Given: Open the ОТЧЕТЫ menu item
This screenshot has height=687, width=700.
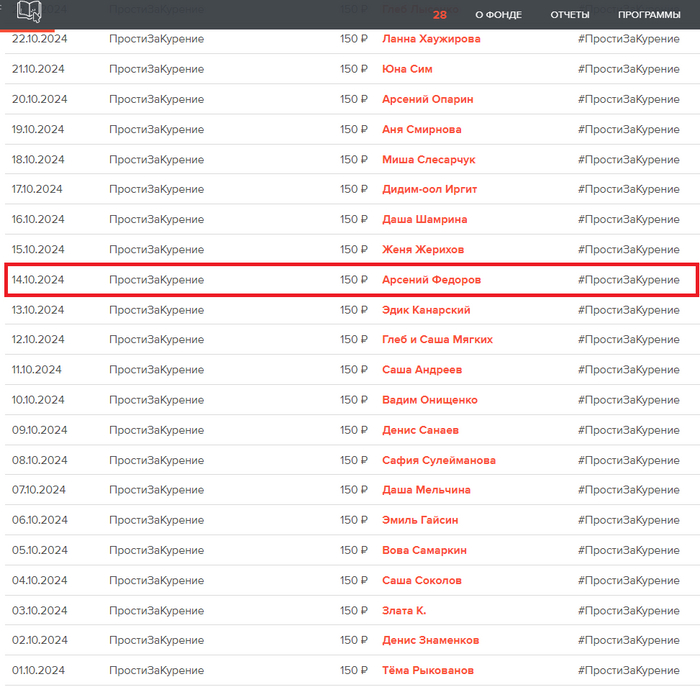Looking at the screenshot, I should (570, 15).
